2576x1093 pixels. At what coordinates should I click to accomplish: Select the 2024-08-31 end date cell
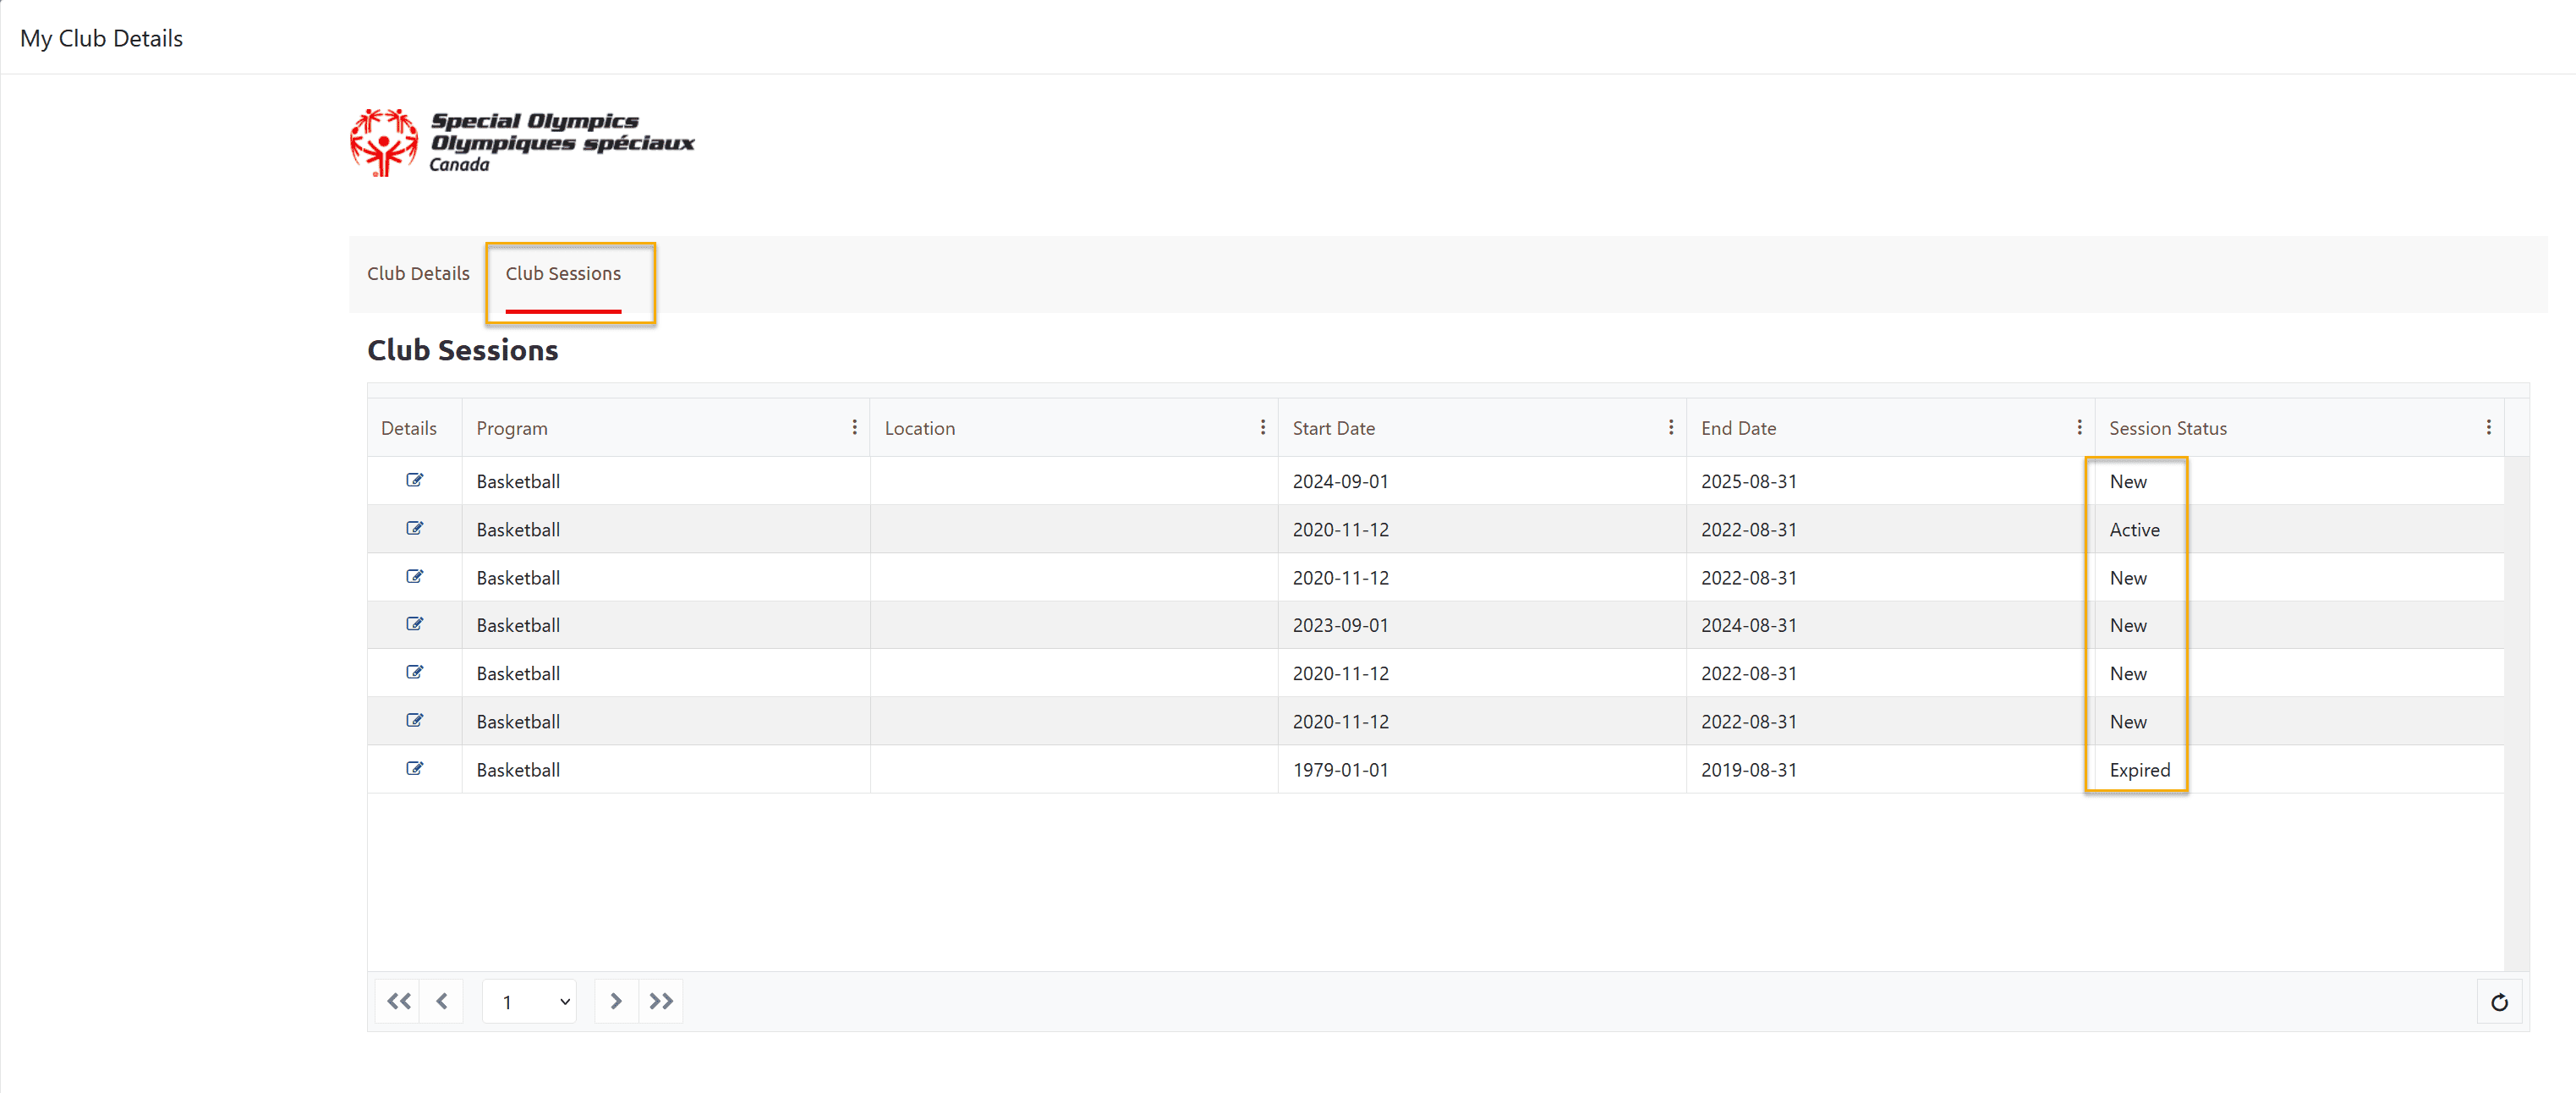[1889, 625]
